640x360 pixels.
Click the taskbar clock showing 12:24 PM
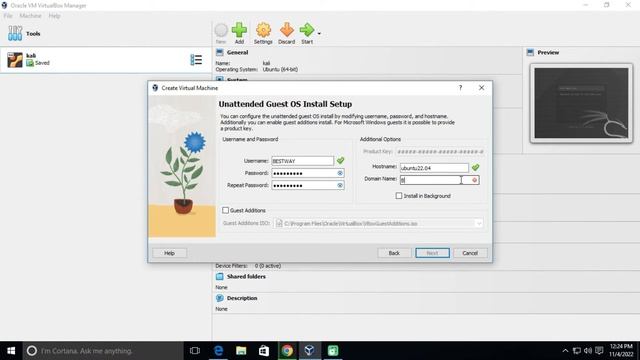pos(622,351)
